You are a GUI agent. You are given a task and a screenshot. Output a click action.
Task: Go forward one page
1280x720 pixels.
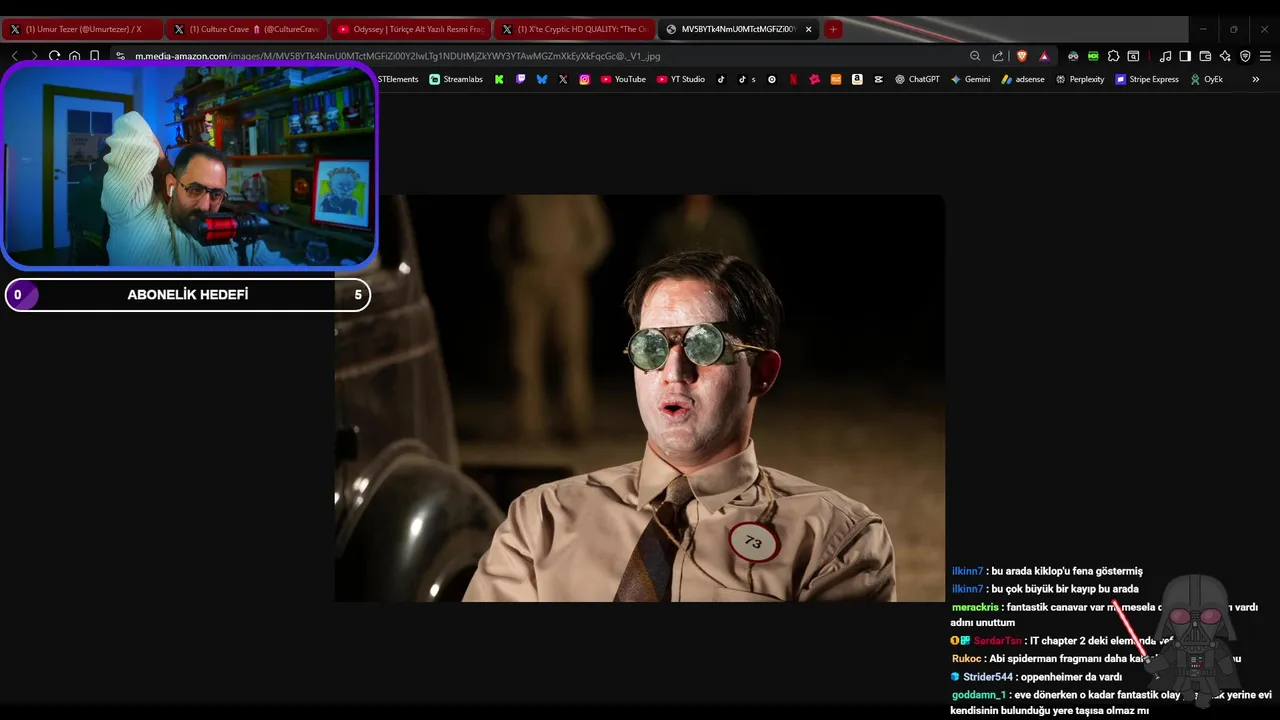coord(34,56)
